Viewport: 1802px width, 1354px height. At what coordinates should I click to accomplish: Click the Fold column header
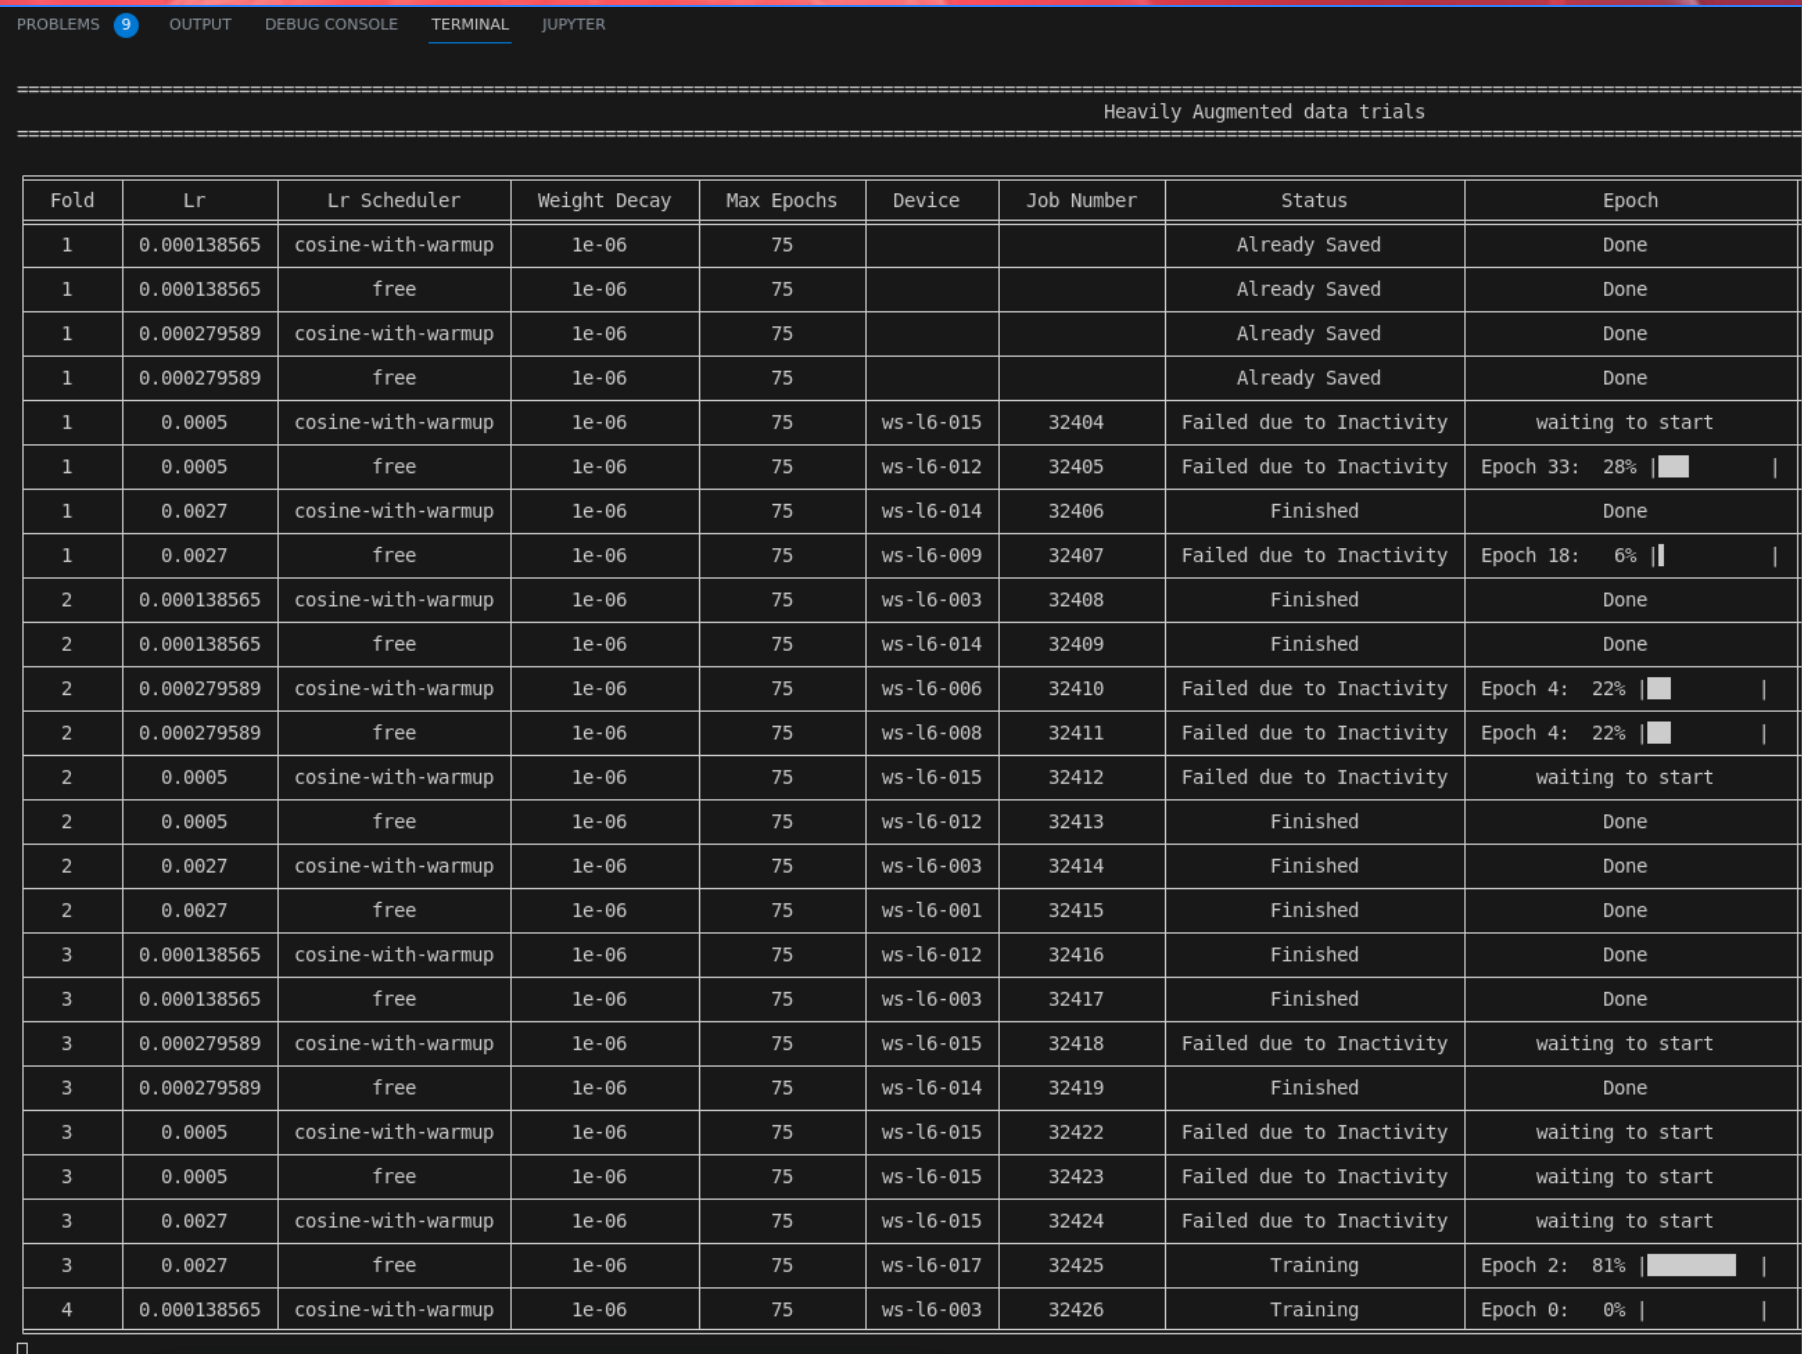point(72,200)
